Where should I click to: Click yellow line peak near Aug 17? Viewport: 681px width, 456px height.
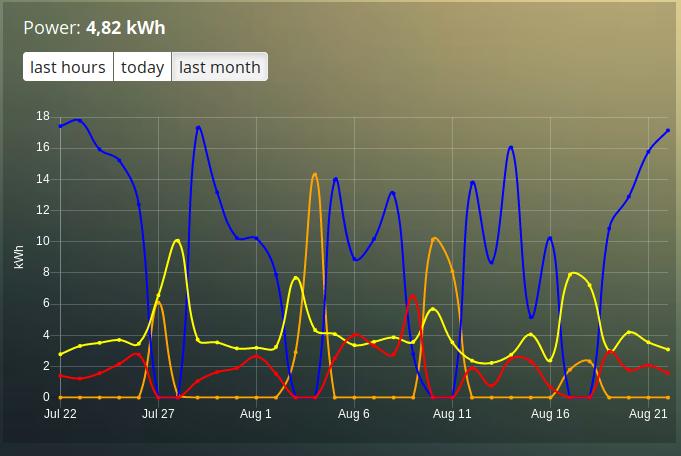point(571,274)
